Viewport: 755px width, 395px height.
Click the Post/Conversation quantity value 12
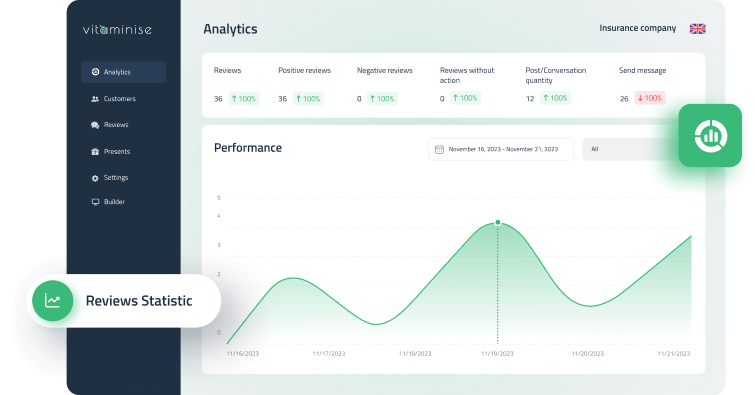[530, 99]
